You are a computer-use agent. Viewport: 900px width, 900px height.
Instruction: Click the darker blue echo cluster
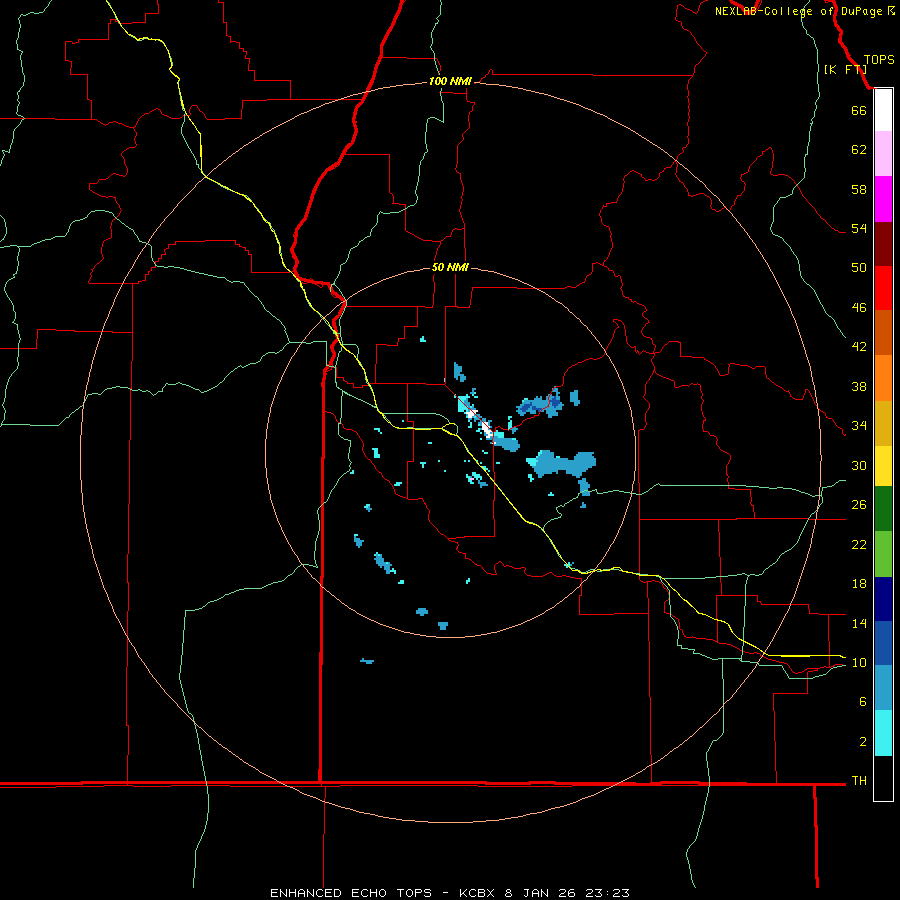pos(541,405)
